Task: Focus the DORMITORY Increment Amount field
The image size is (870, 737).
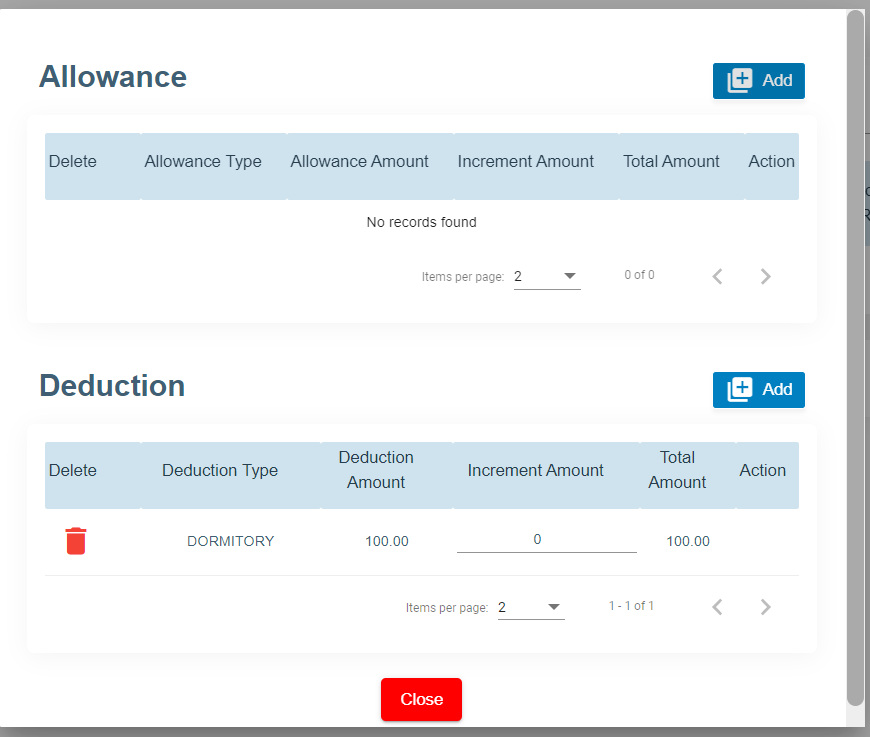Action: [x=546, y=540]
